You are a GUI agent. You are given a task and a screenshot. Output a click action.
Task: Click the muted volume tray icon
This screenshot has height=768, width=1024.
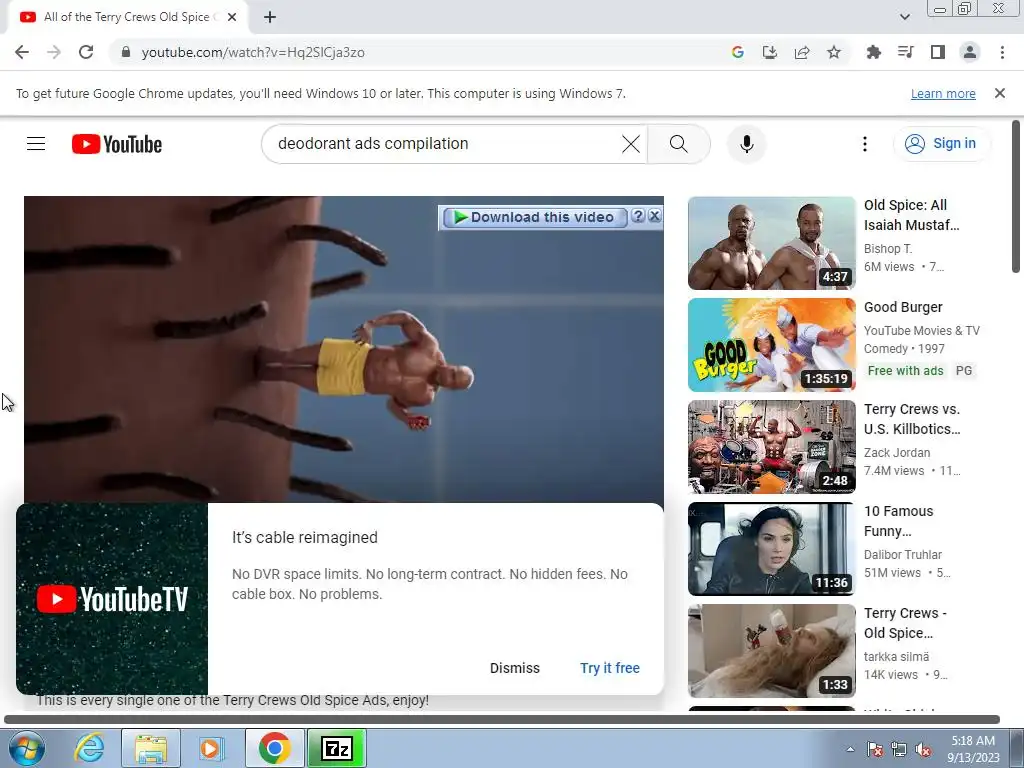(923, 749)
